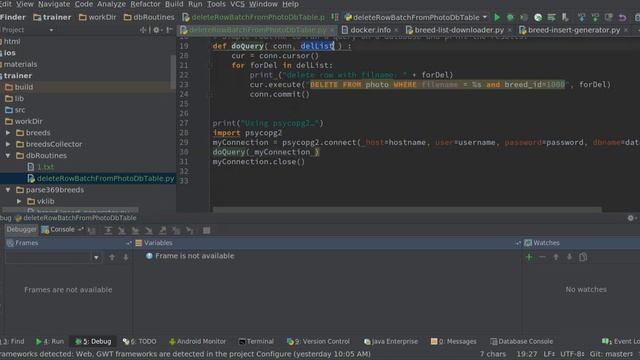This screenshot has height=360, width=640.
Task: Click the previous frame up arrow
Action: point(112,257)
